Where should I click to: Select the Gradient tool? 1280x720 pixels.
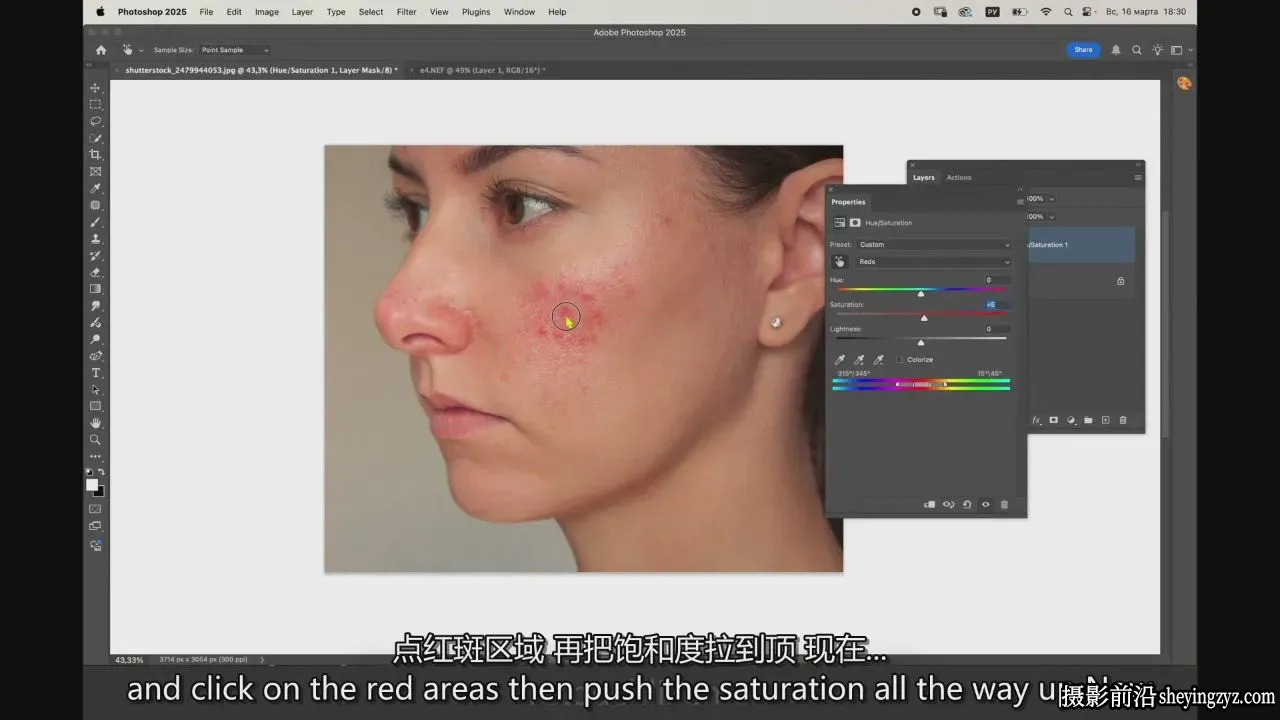click(x=96, y=289)
